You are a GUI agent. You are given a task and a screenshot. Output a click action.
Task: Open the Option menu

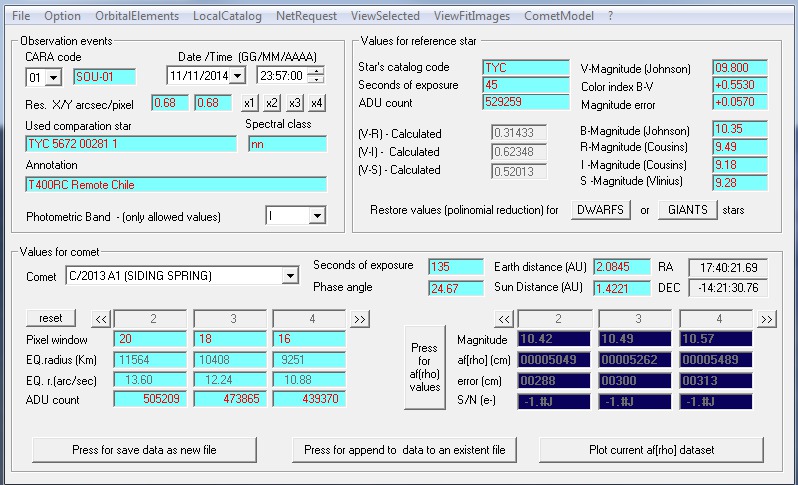pyautogui.click(x=62, y=16)
